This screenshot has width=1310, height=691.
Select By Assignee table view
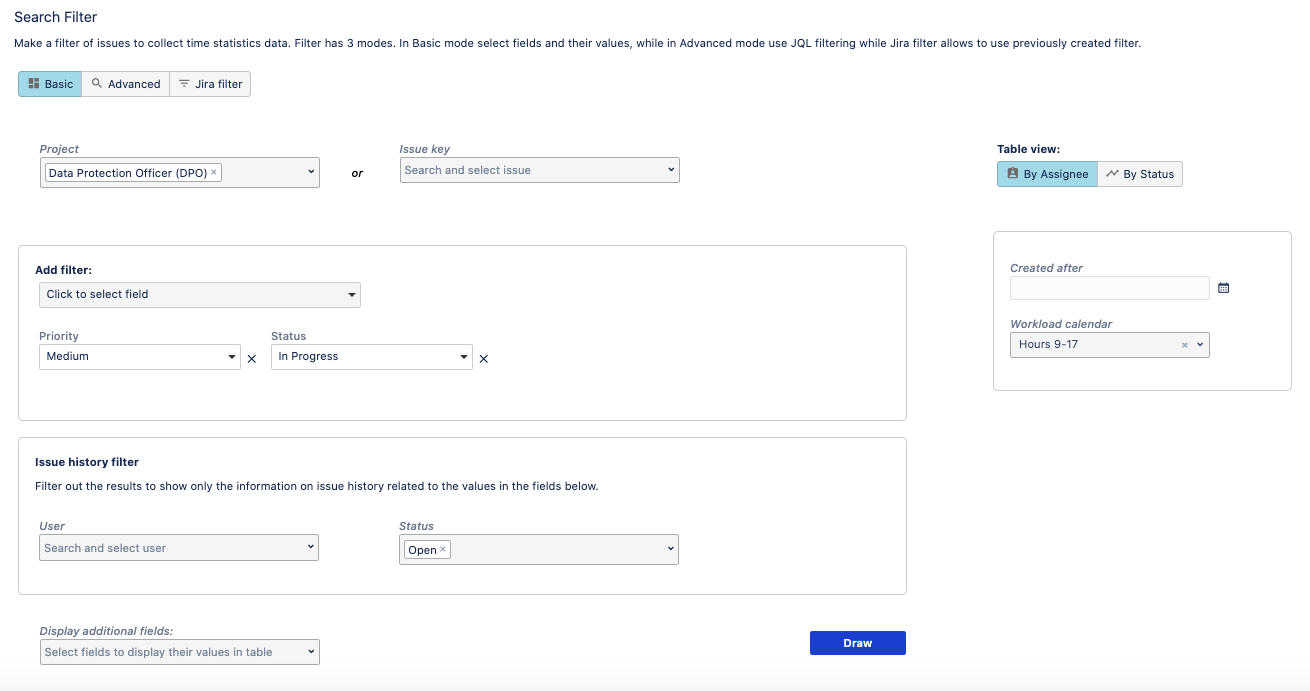pyautogui.click(x=1047, y=174)
